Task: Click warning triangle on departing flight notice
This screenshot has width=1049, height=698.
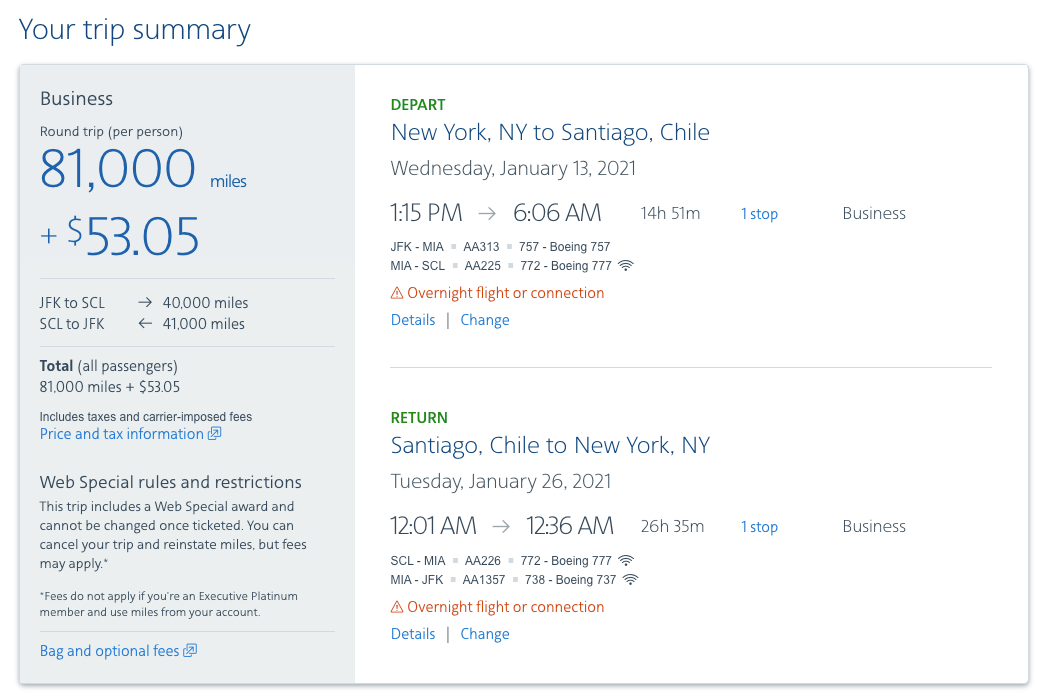Action: (397, 293)
